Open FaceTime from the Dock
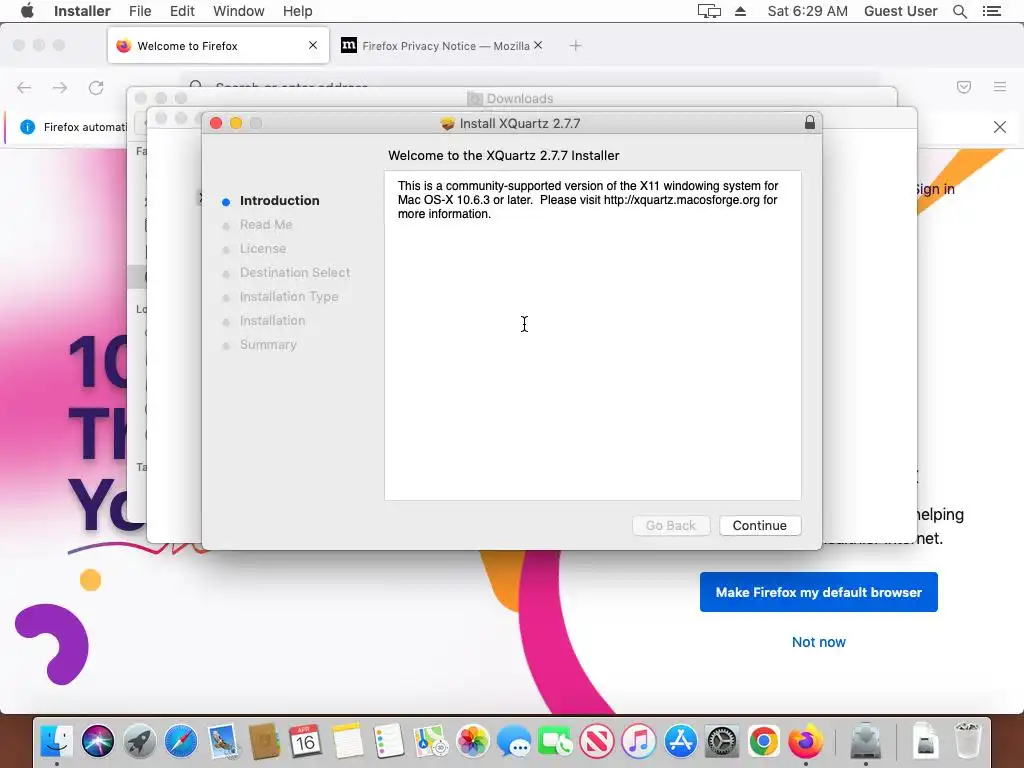The height and width of the screenshot is (768, 1024). 555,741
